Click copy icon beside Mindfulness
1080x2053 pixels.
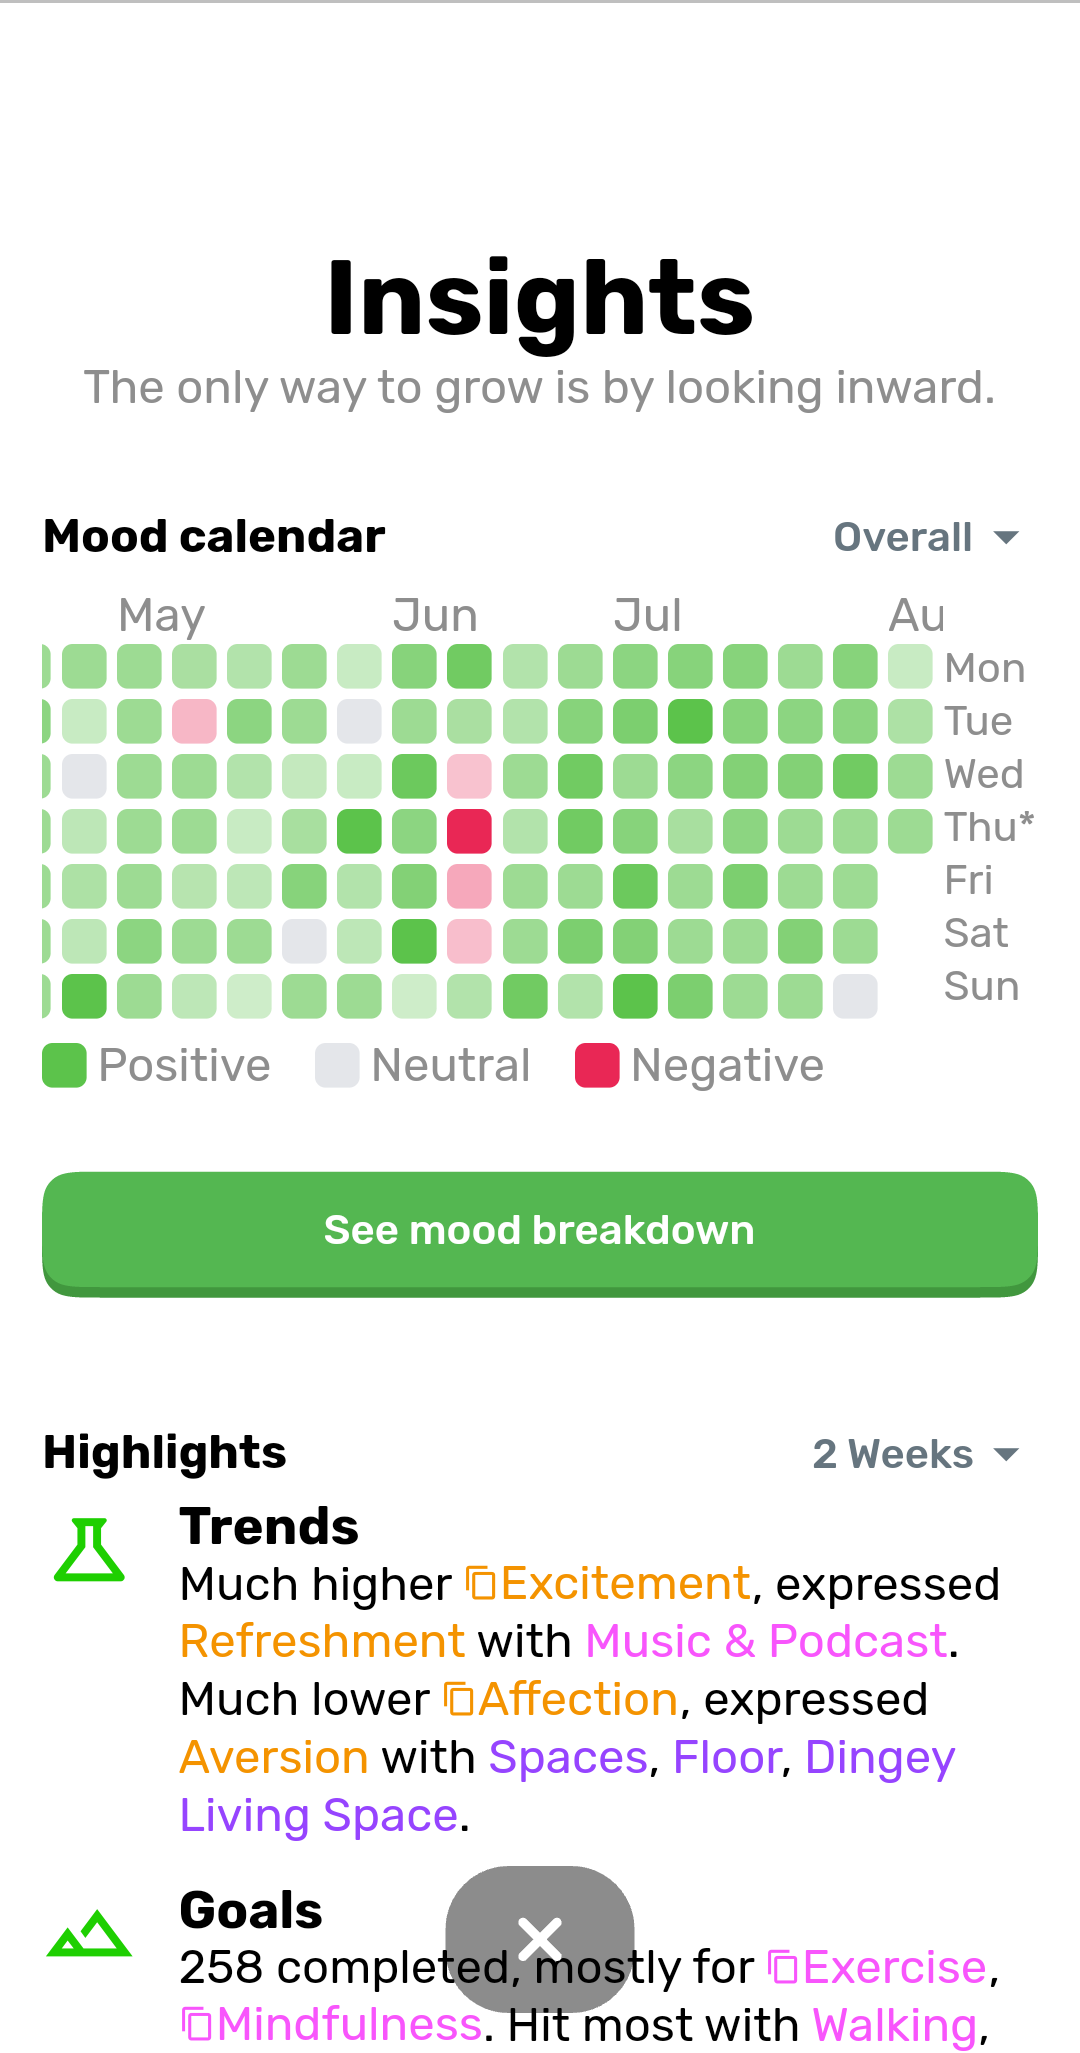click(197, 2024)
